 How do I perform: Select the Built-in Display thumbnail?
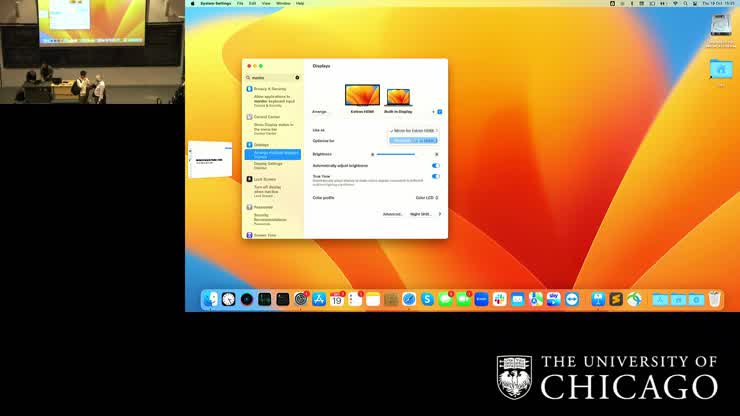coord(398,97)
